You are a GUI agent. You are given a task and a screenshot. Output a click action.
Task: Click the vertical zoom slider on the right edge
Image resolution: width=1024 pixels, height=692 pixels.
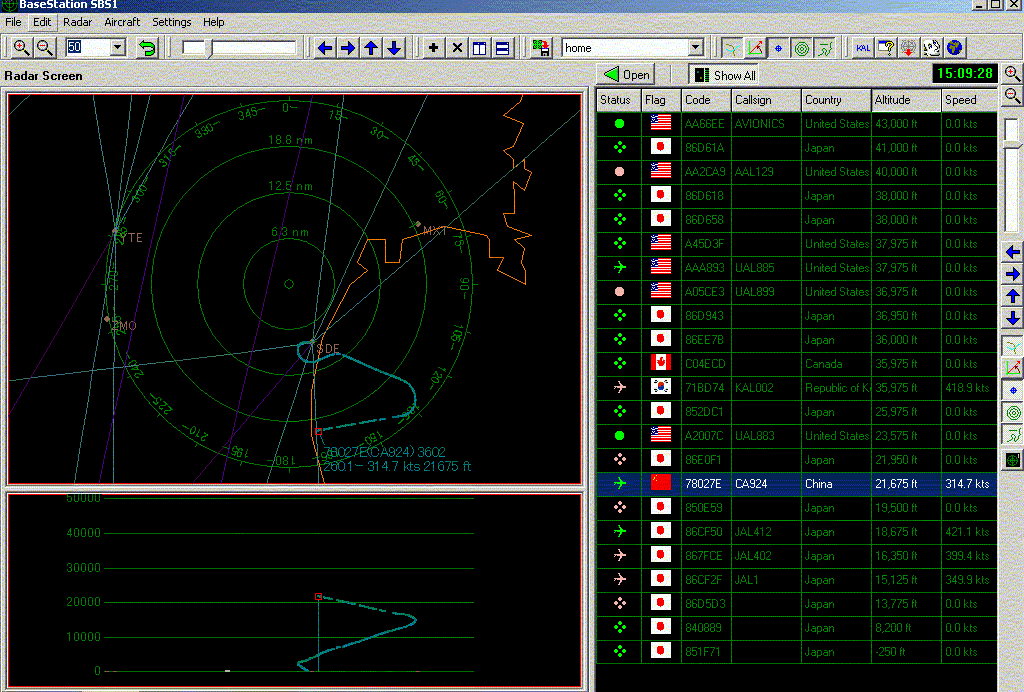click(x=1012, y=174)
